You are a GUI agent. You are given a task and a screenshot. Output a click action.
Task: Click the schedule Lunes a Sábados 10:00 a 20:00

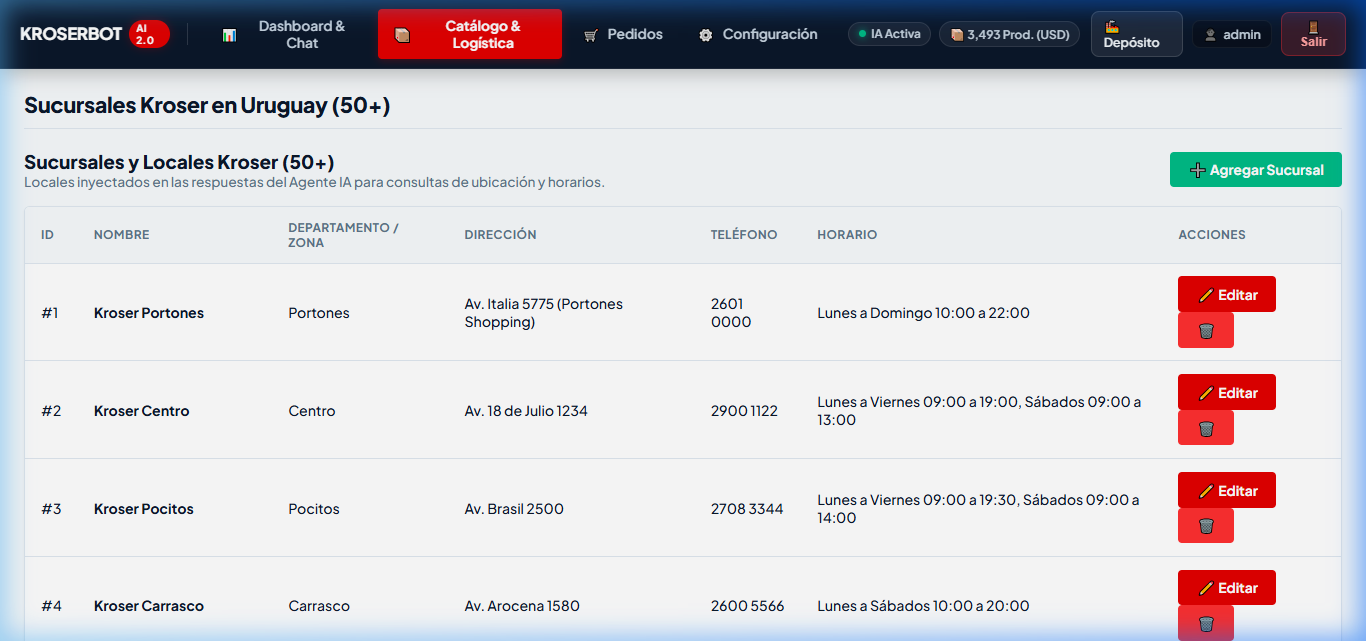[923, 606]
